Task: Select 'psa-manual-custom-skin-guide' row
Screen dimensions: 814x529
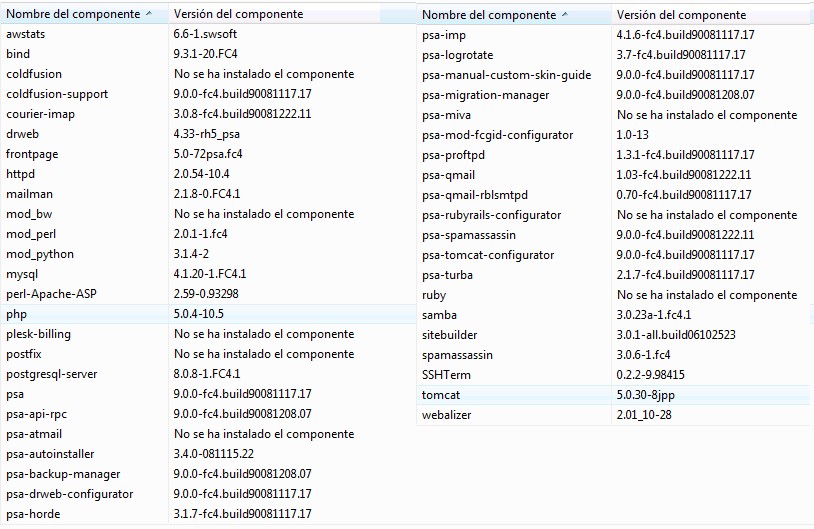Action: click(x=614, y=75)
